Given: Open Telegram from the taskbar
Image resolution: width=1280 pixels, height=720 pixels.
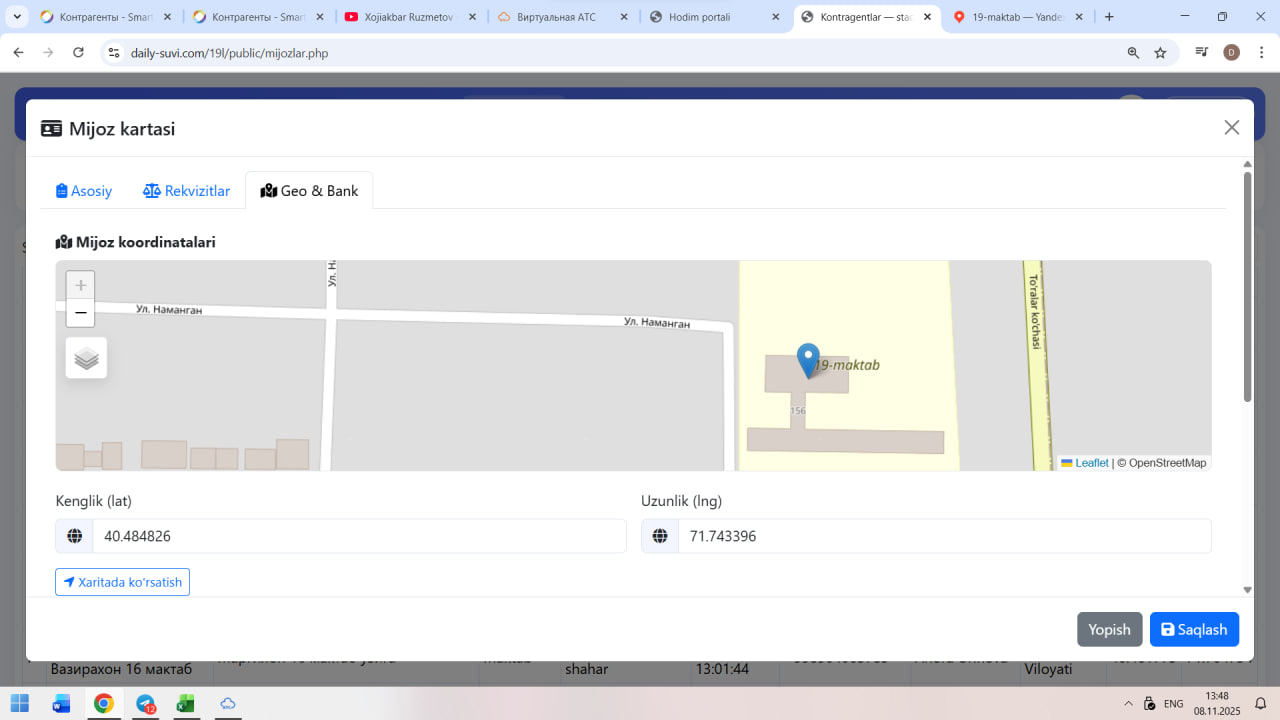Looking at the screenshot, I should pos(146,703).
